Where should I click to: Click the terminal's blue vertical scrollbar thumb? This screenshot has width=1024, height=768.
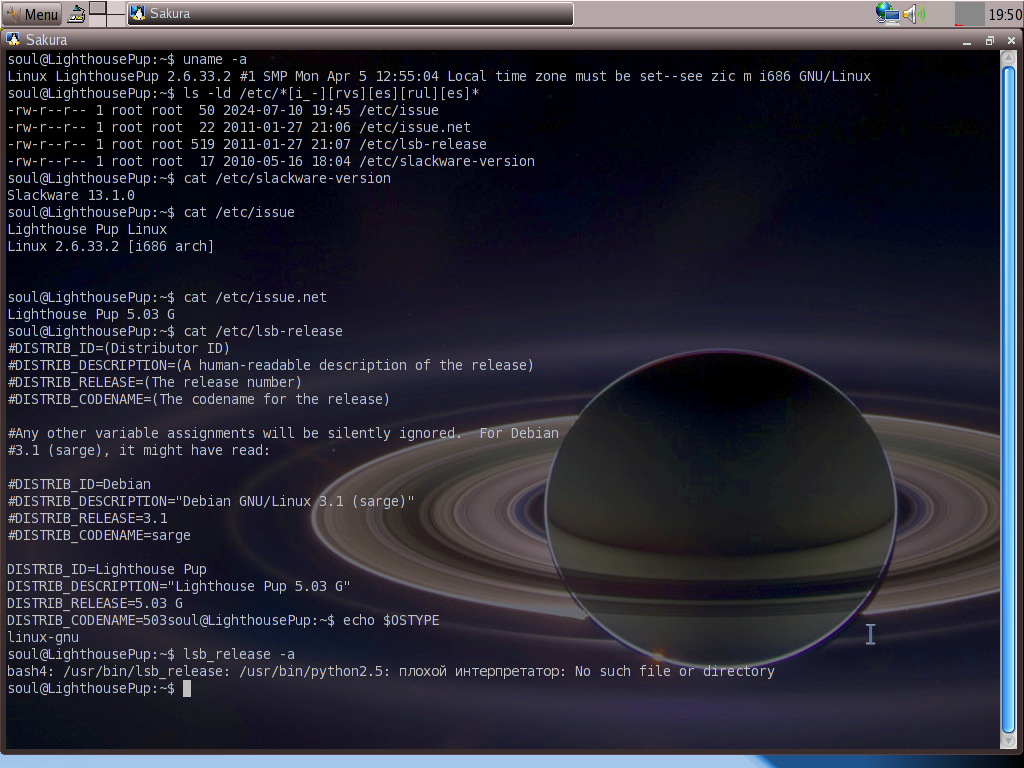pos(1008,400)
